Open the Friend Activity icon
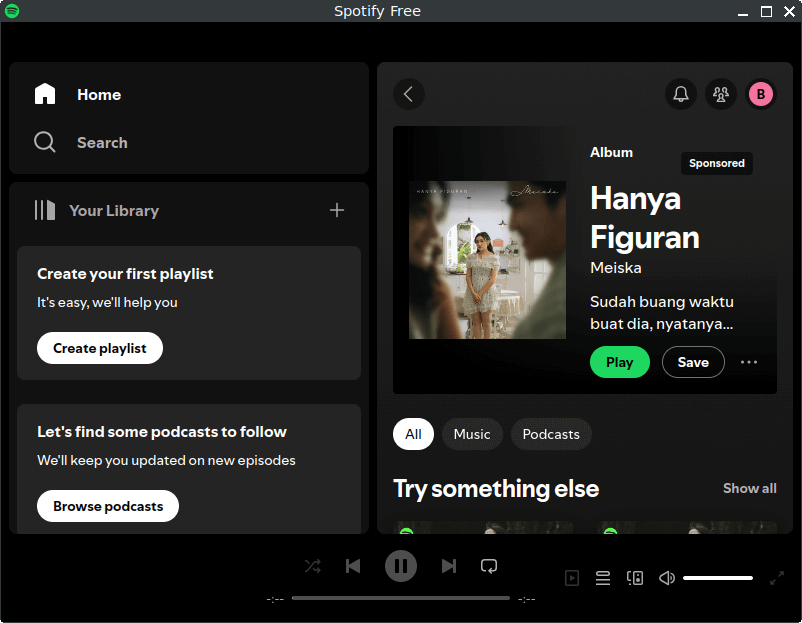The image size is (802, 623). point(721,94)
